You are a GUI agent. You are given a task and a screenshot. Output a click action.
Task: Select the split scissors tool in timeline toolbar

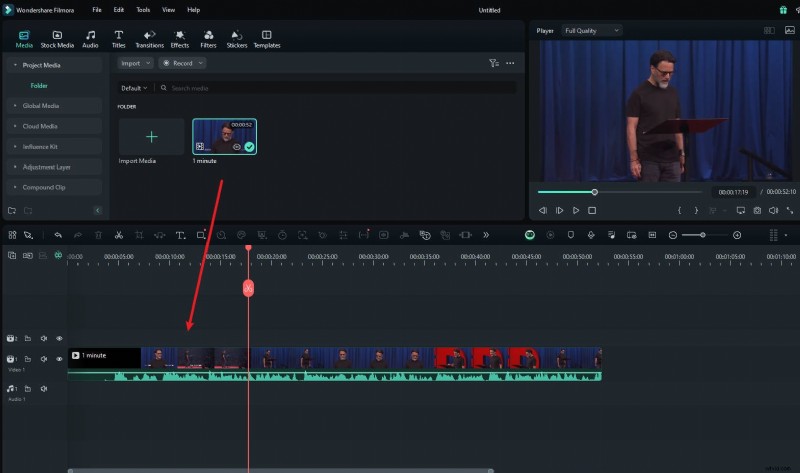click(118, 235)
